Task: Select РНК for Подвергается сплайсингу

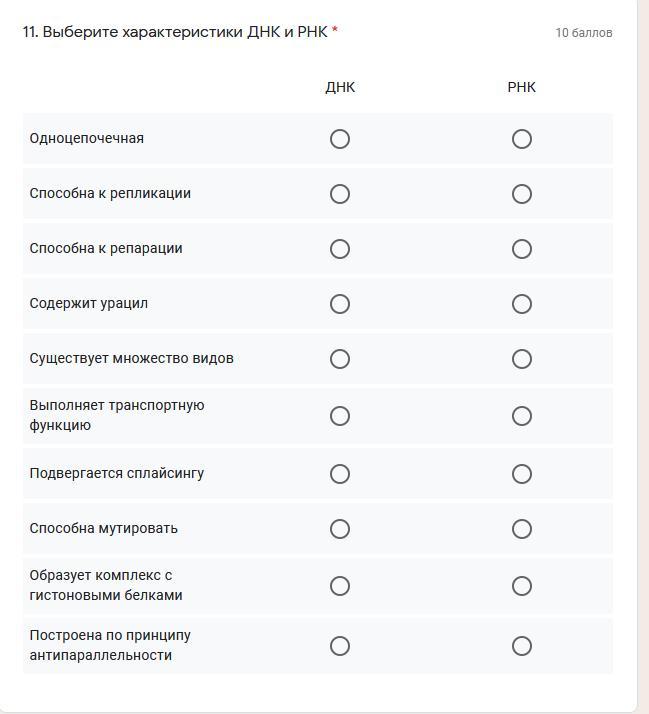Action: pyautogui.click(x=522, y=474)
